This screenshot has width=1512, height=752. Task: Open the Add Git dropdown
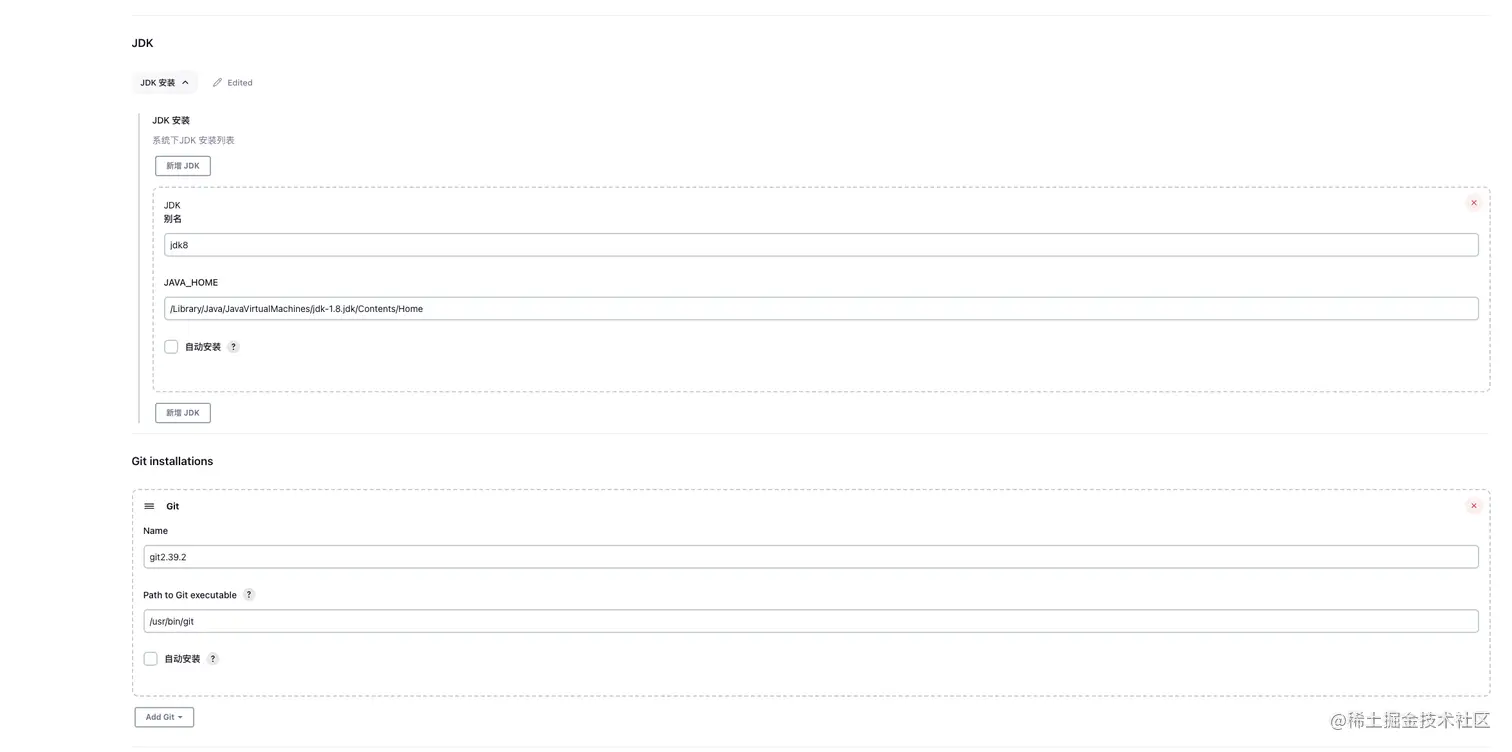pos(164,717)
